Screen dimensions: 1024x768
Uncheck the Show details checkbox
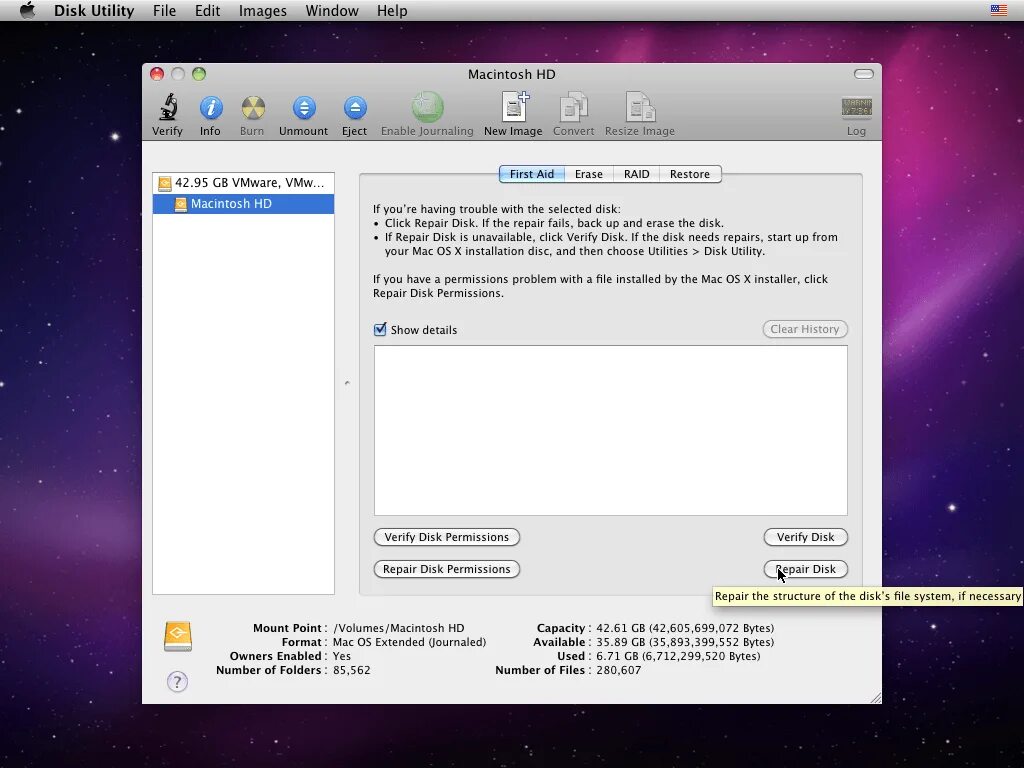(380, 329)
